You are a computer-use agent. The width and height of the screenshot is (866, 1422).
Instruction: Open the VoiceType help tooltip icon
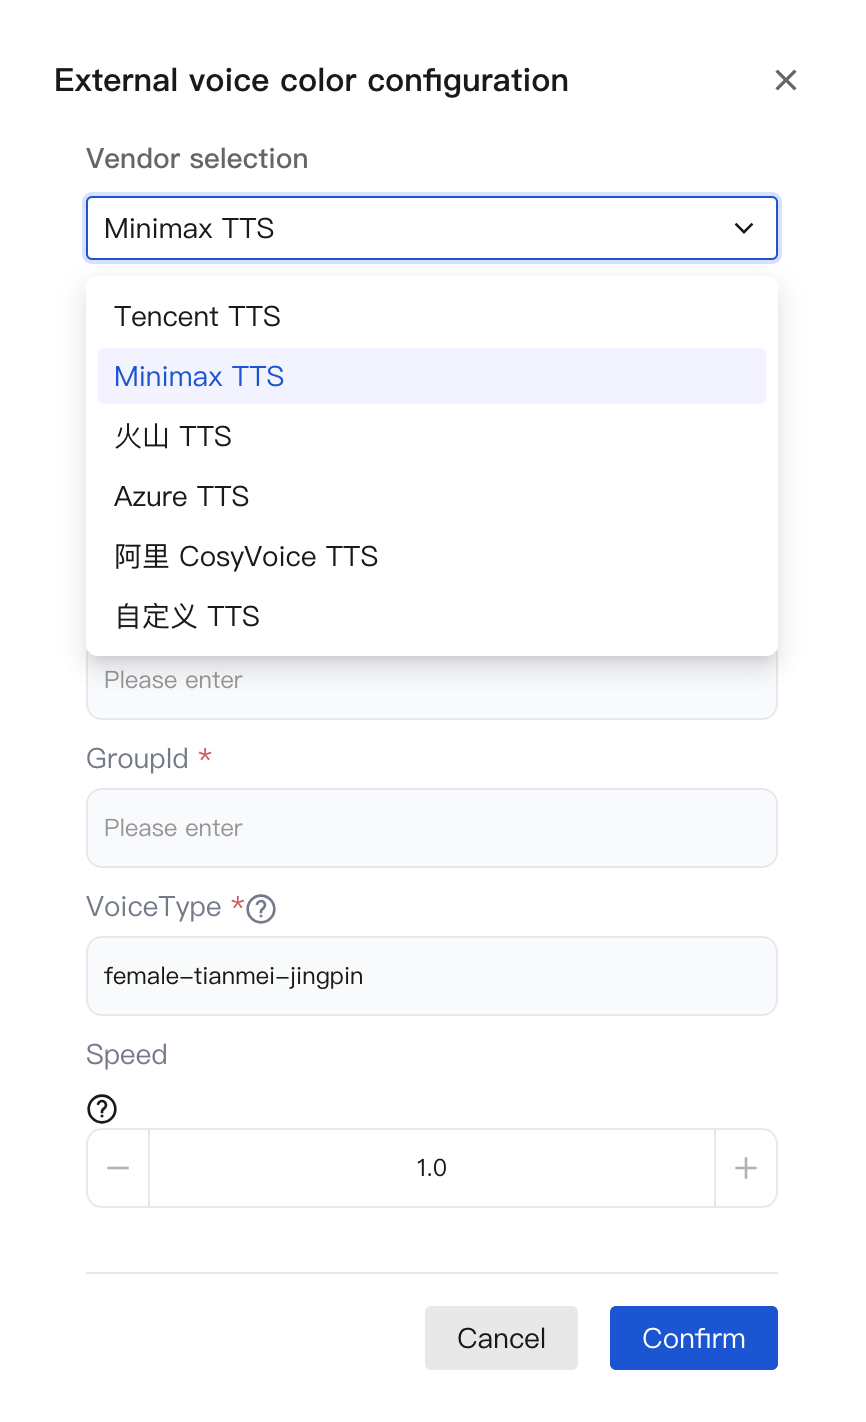(261, 909)
